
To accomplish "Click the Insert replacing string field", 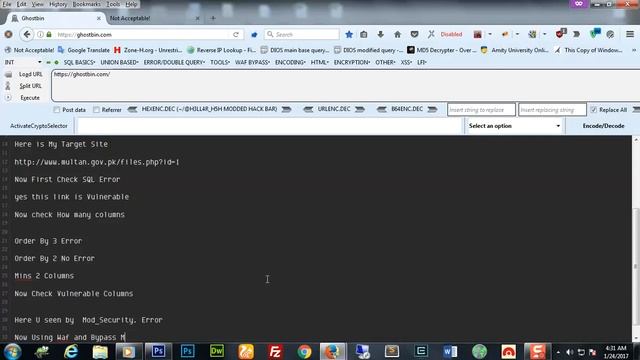I will [x=552, y=110].
